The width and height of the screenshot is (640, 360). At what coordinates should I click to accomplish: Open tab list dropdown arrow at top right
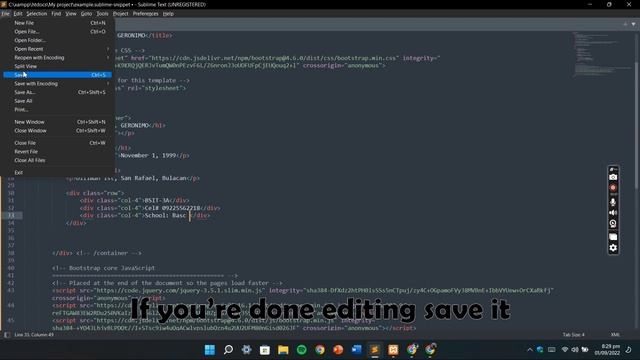click(633, 24)
